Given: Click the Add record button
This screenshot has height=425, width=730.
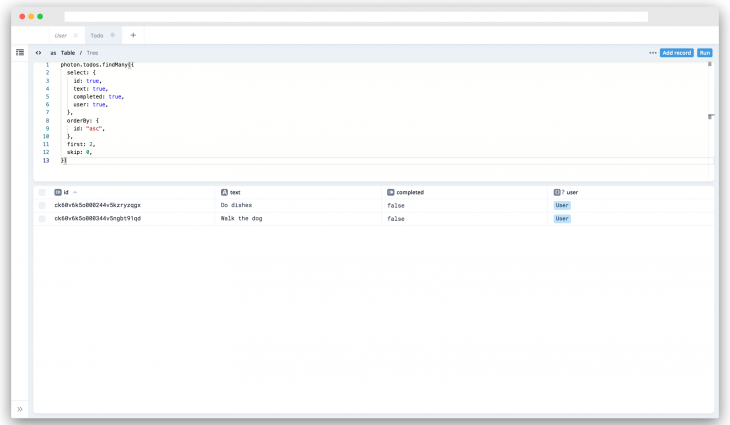Looking at the screenshot, I should click(676, 52).
